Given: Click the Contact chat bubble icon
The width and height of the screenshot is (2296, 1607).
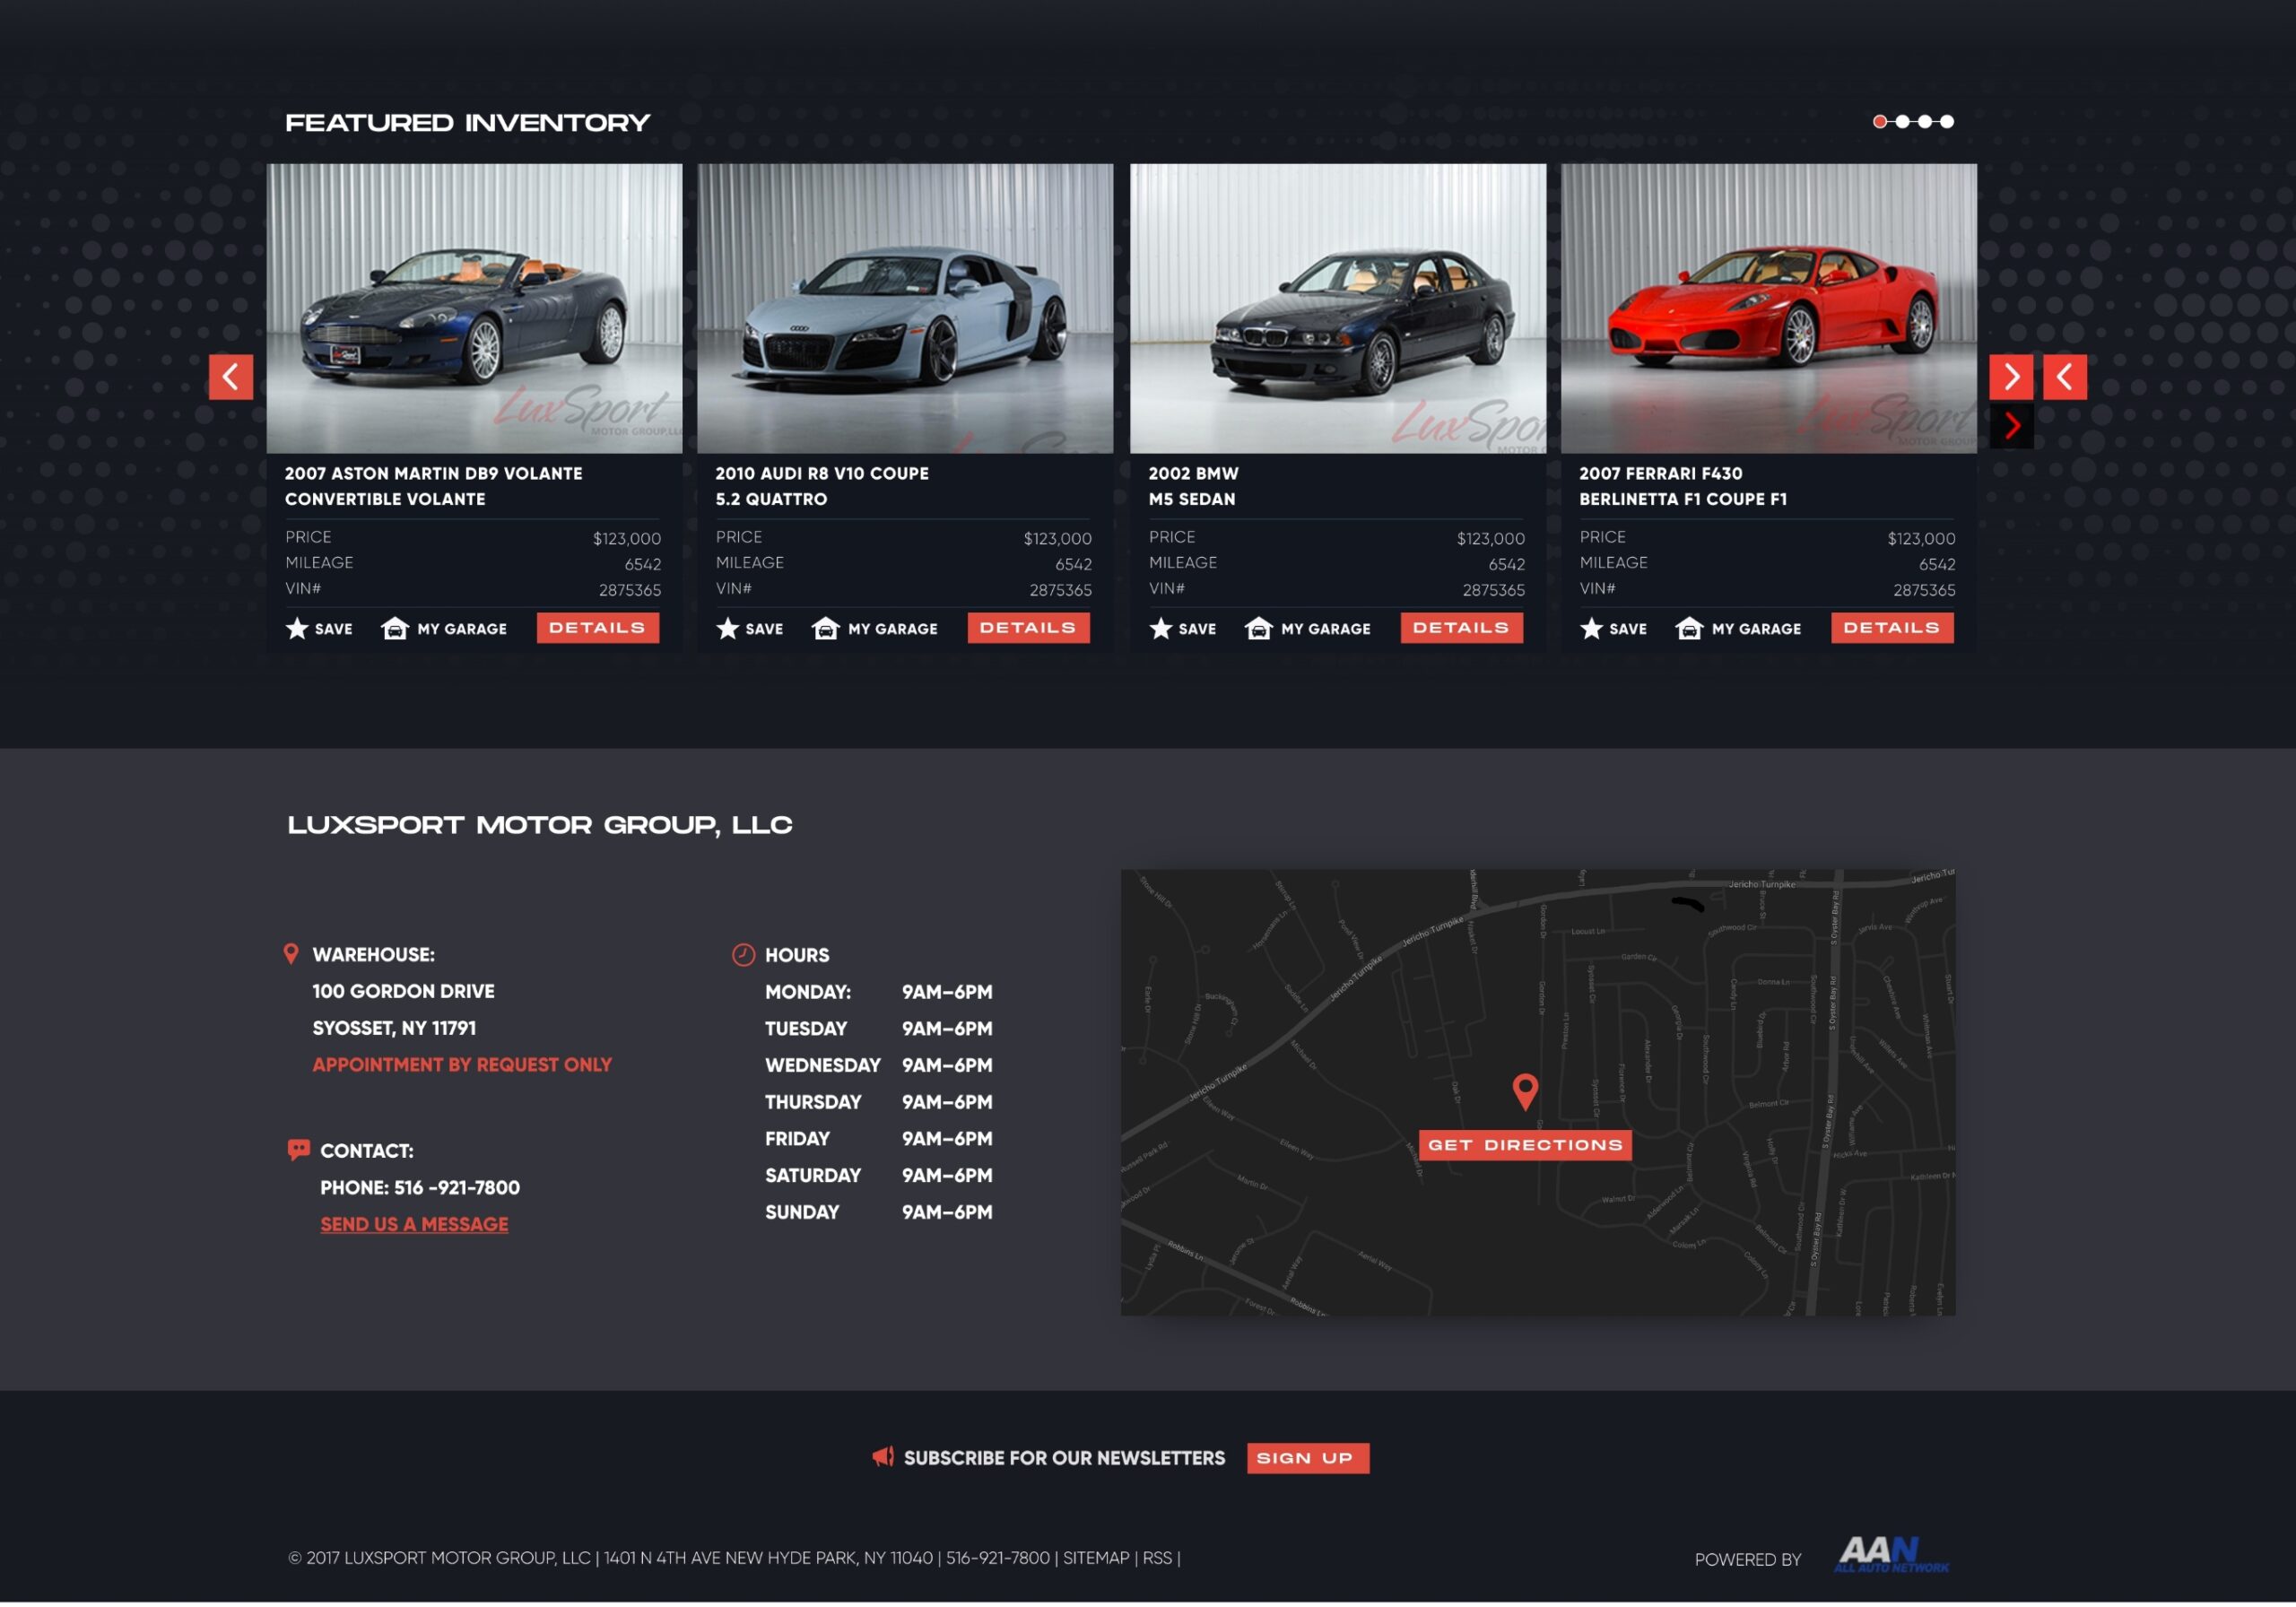Looking at the screenshot, I should pos(298,1151).
